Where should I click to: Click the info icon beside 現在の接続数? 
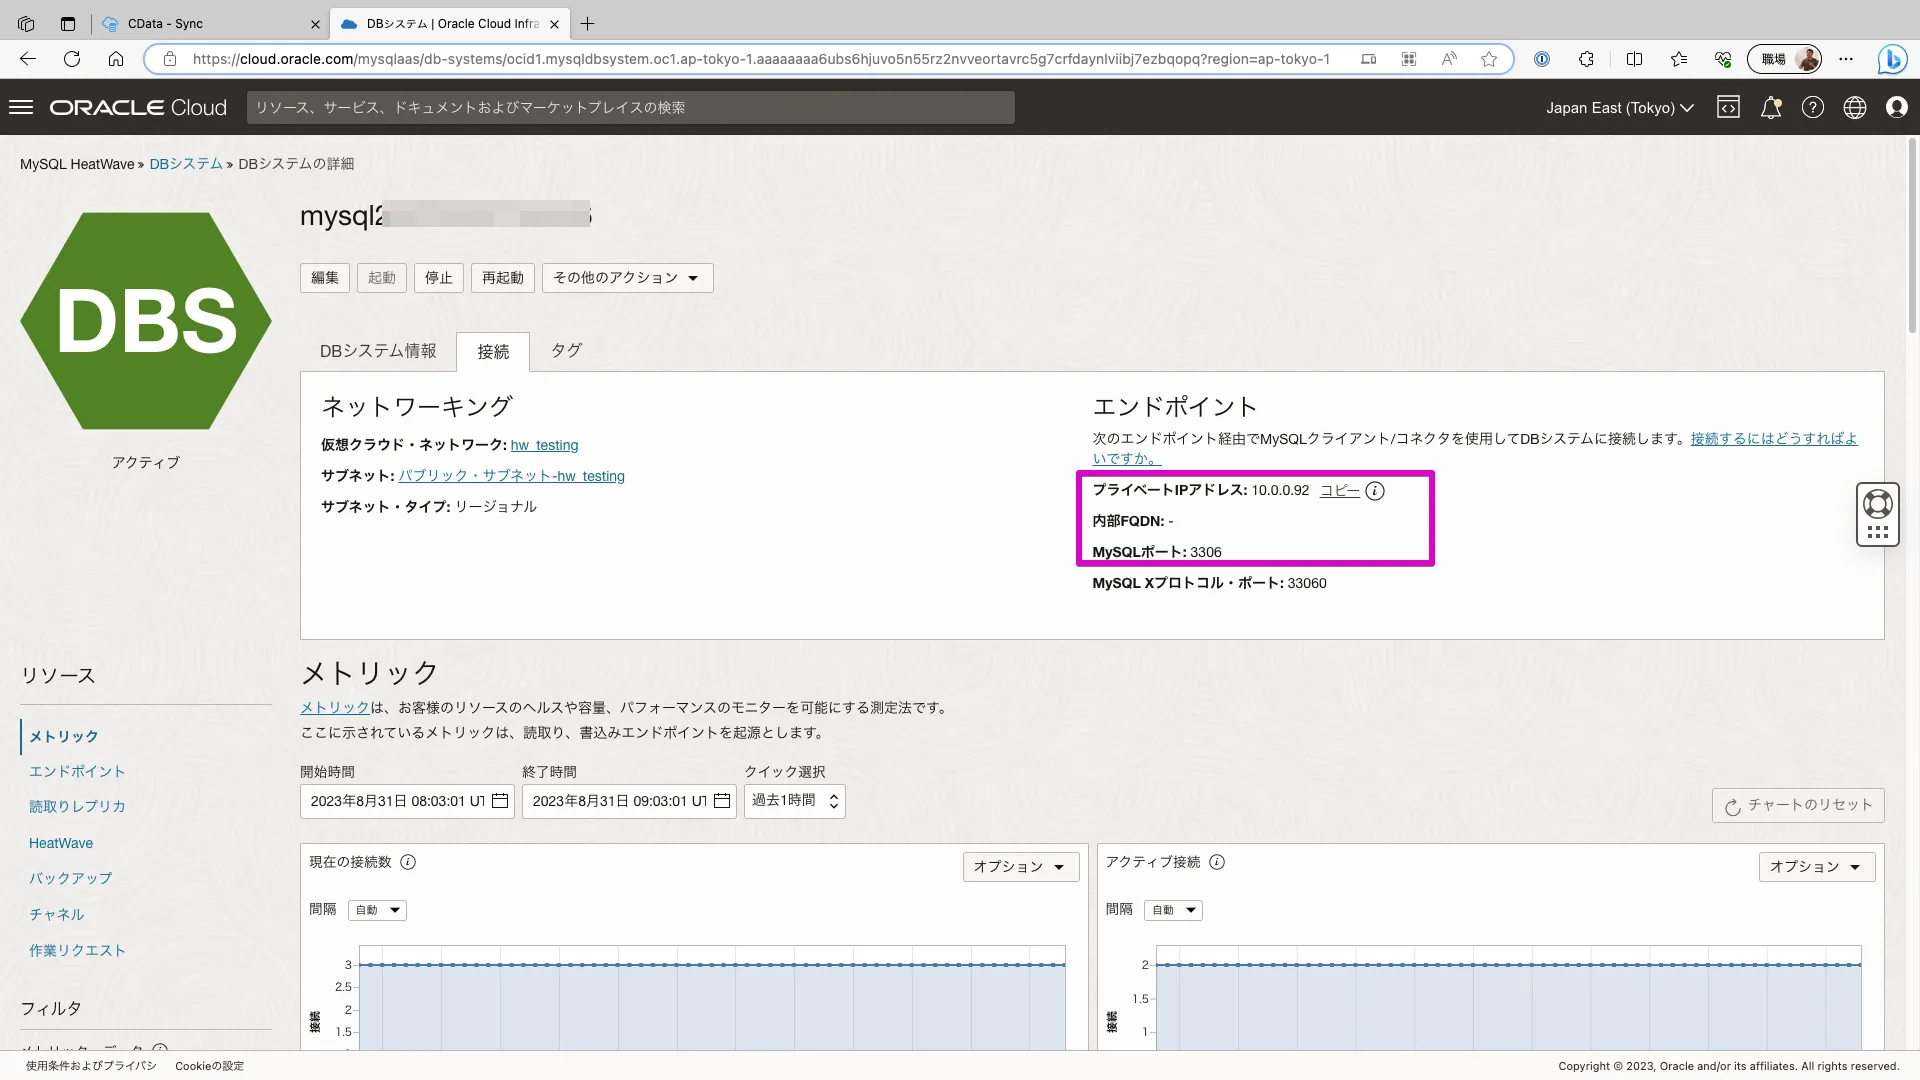(x=408, y=862)
